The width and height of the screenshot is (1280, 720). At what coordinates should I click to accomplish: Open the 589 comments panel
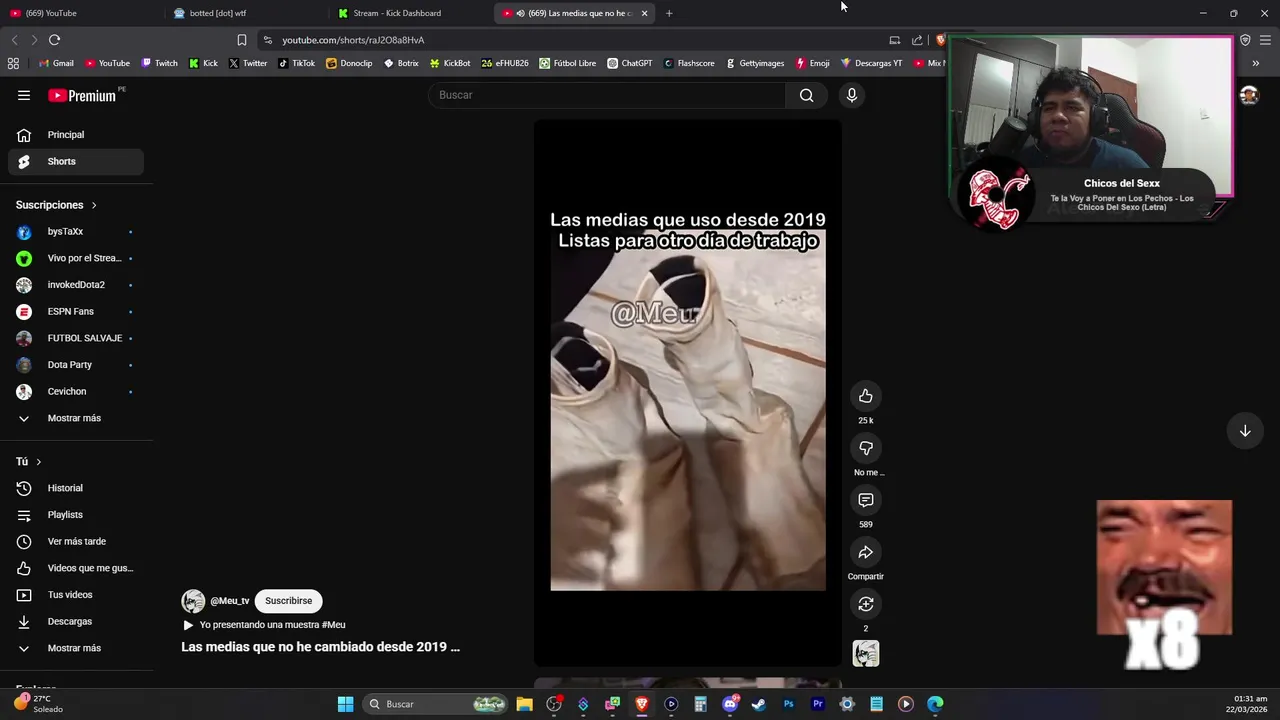866,500
